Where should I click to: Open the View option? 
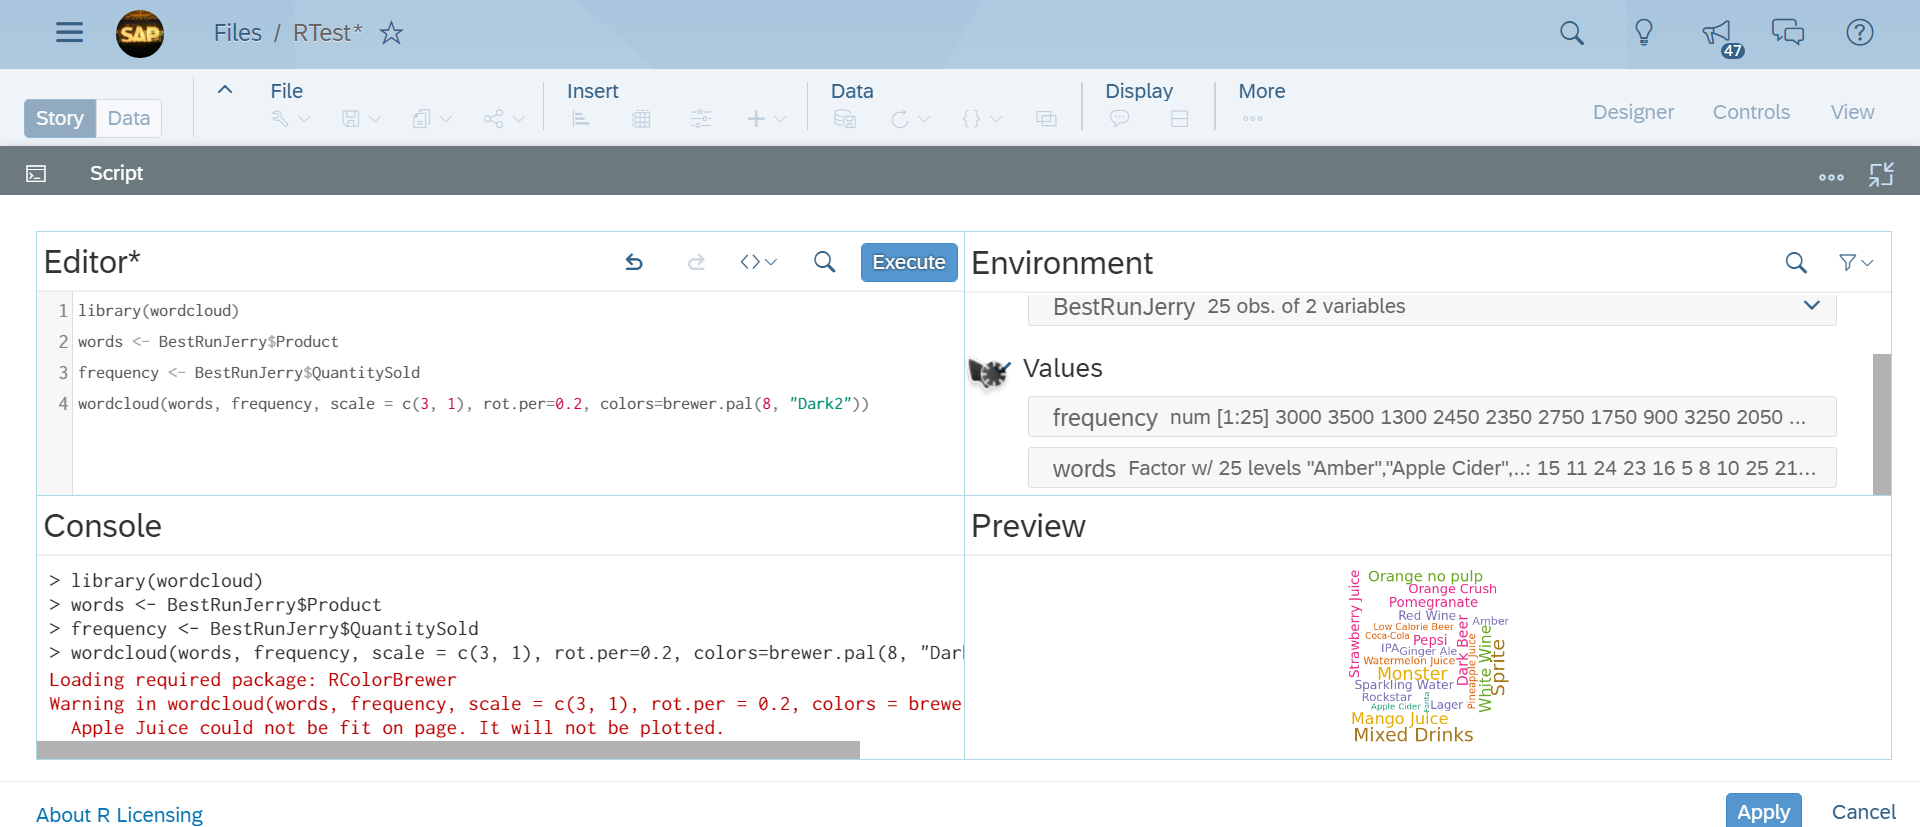pyautogui.click(x=1852, y=112)
